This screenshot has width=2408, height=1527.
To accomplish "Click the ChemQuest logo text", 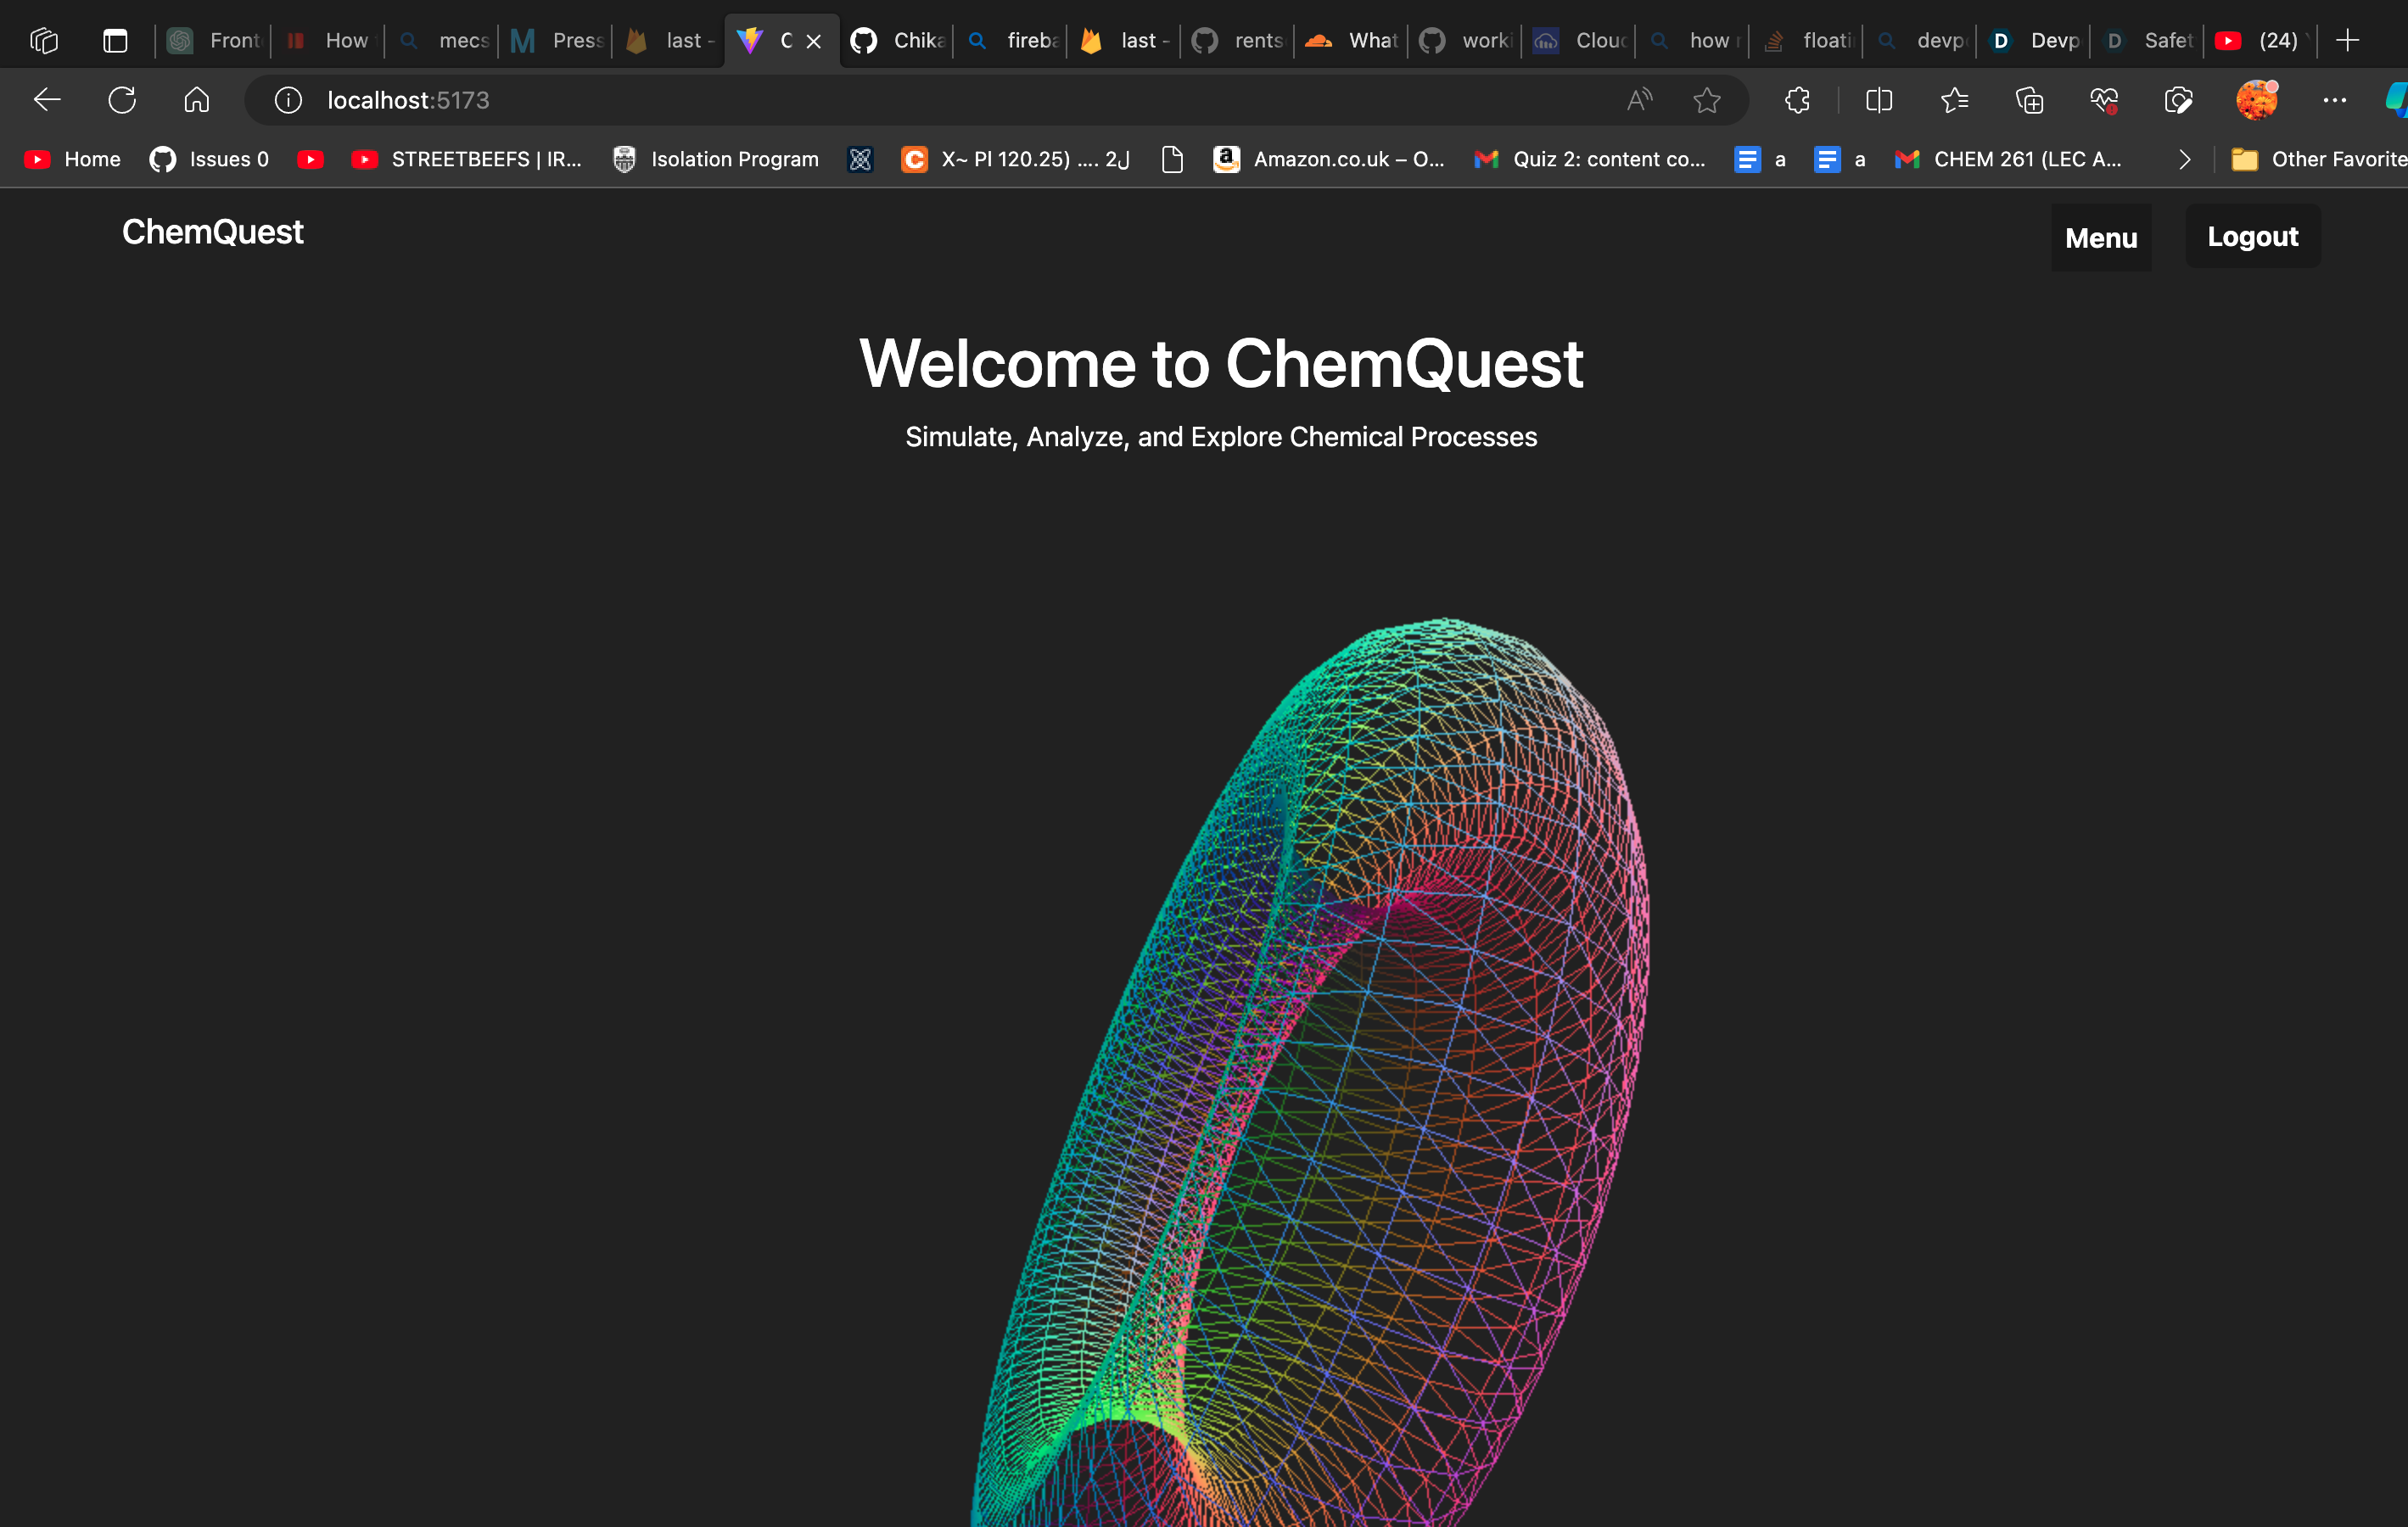I will (x=212, y=232).
